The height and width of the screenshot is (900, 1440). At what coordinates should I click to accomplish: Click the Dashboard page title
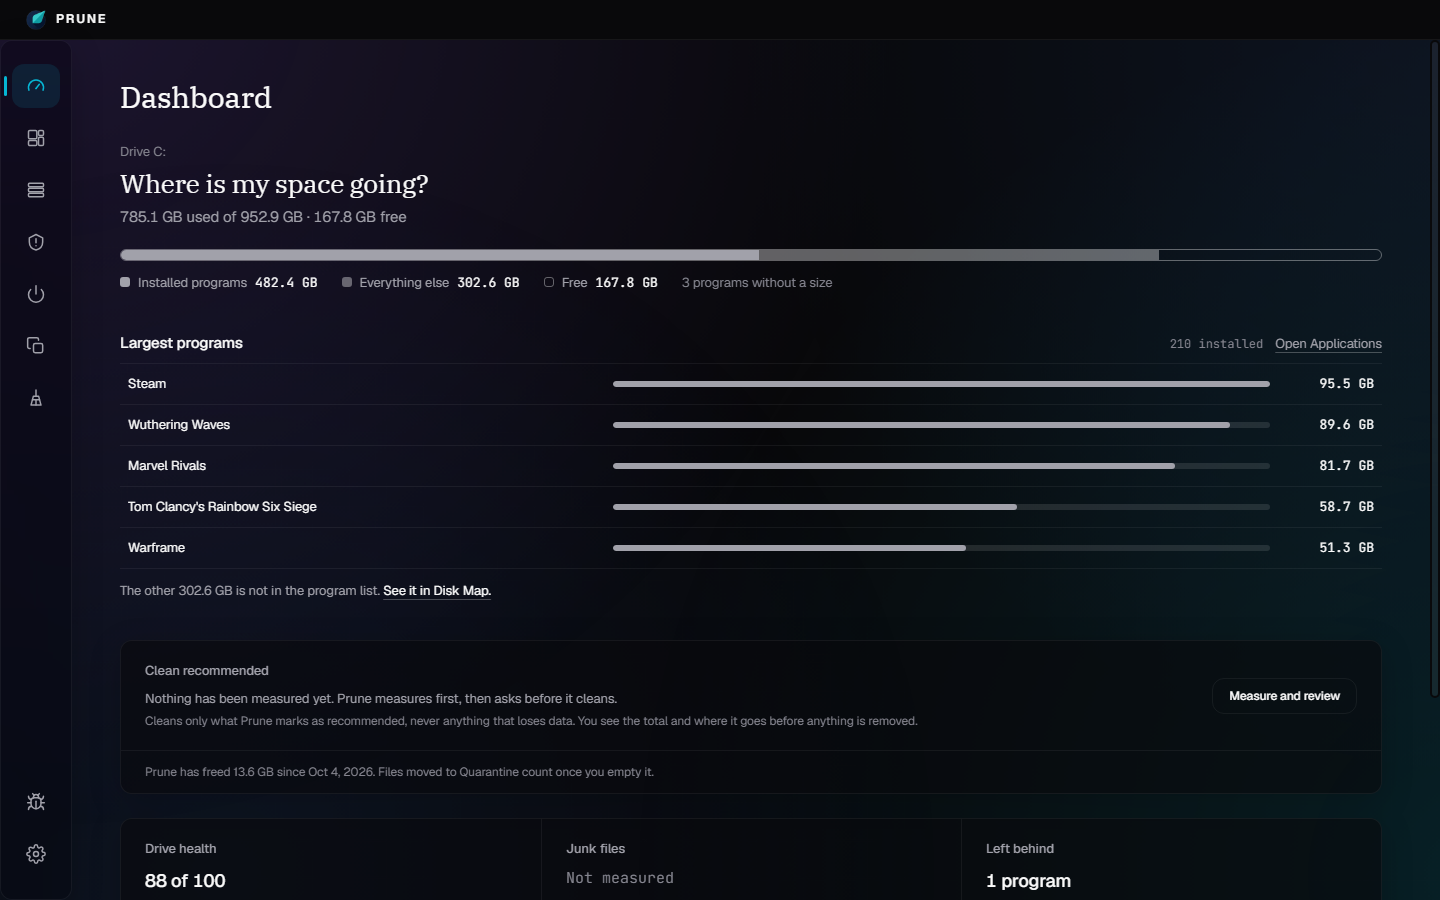point(196,98)
